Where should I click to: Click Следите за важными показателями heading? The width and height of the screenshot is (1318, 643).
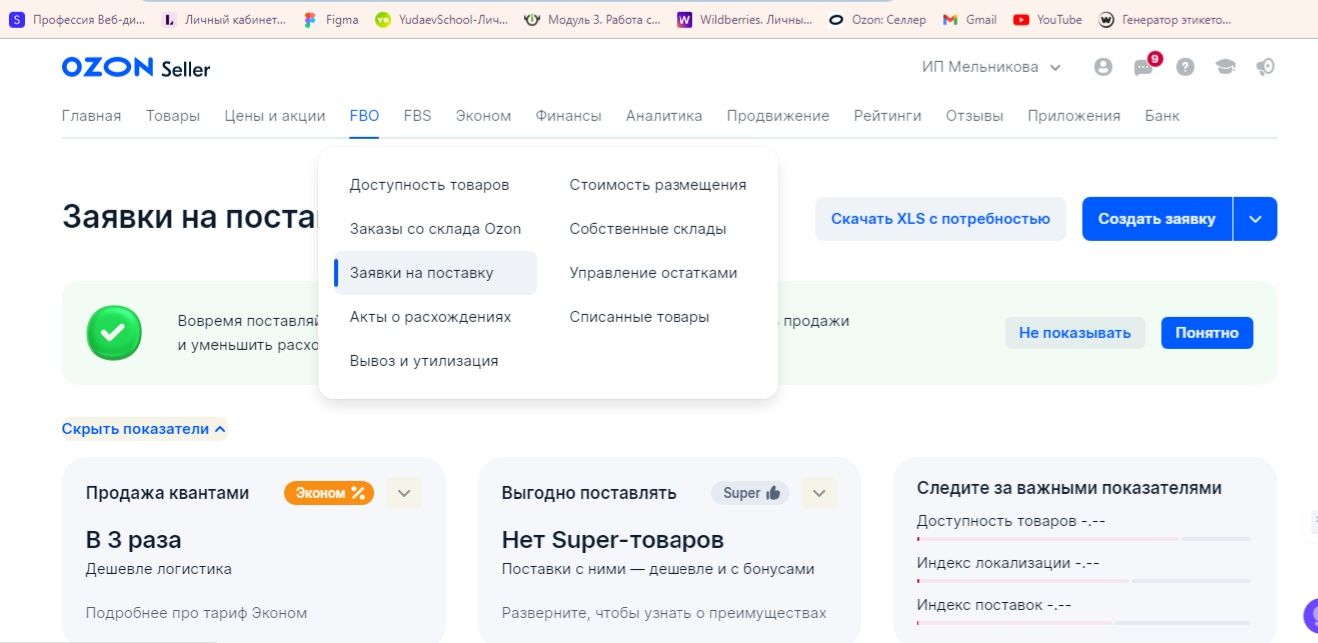tap(1069, 488)
